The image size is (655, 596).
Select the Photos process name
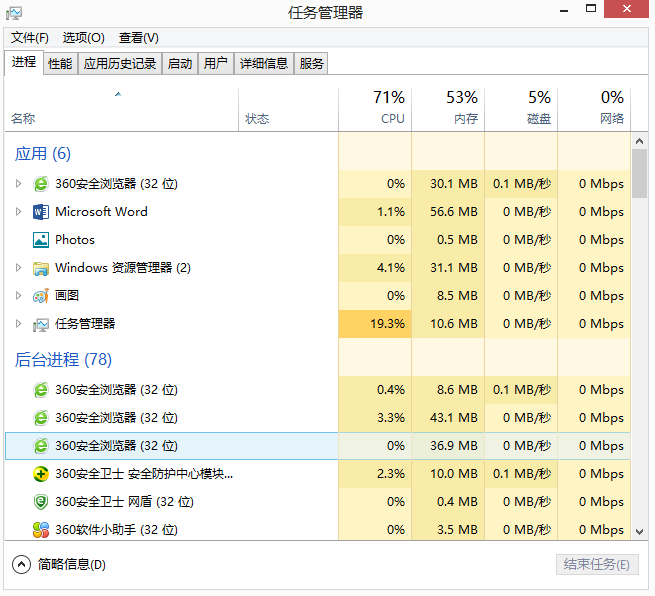click(x=75, y=240)
